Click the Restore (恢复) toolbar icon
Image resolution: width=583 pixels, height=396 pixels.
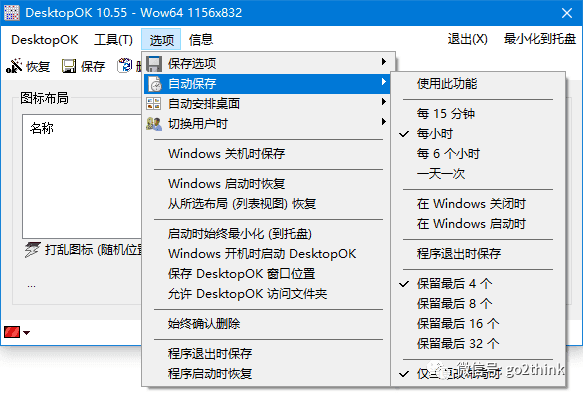coord(14,66)
